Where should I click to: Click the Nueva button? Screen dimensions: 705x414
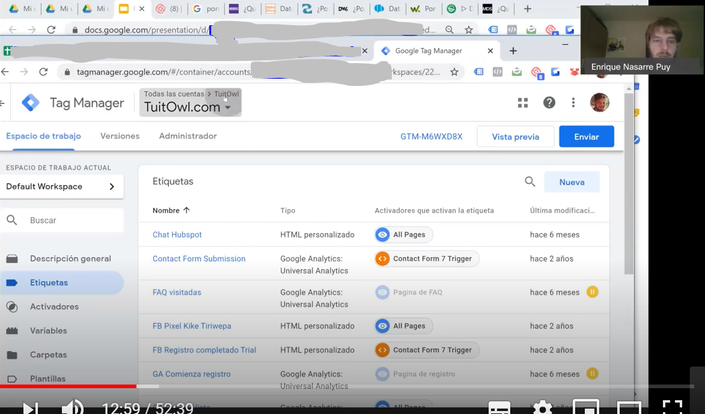(x=572, y=182)
